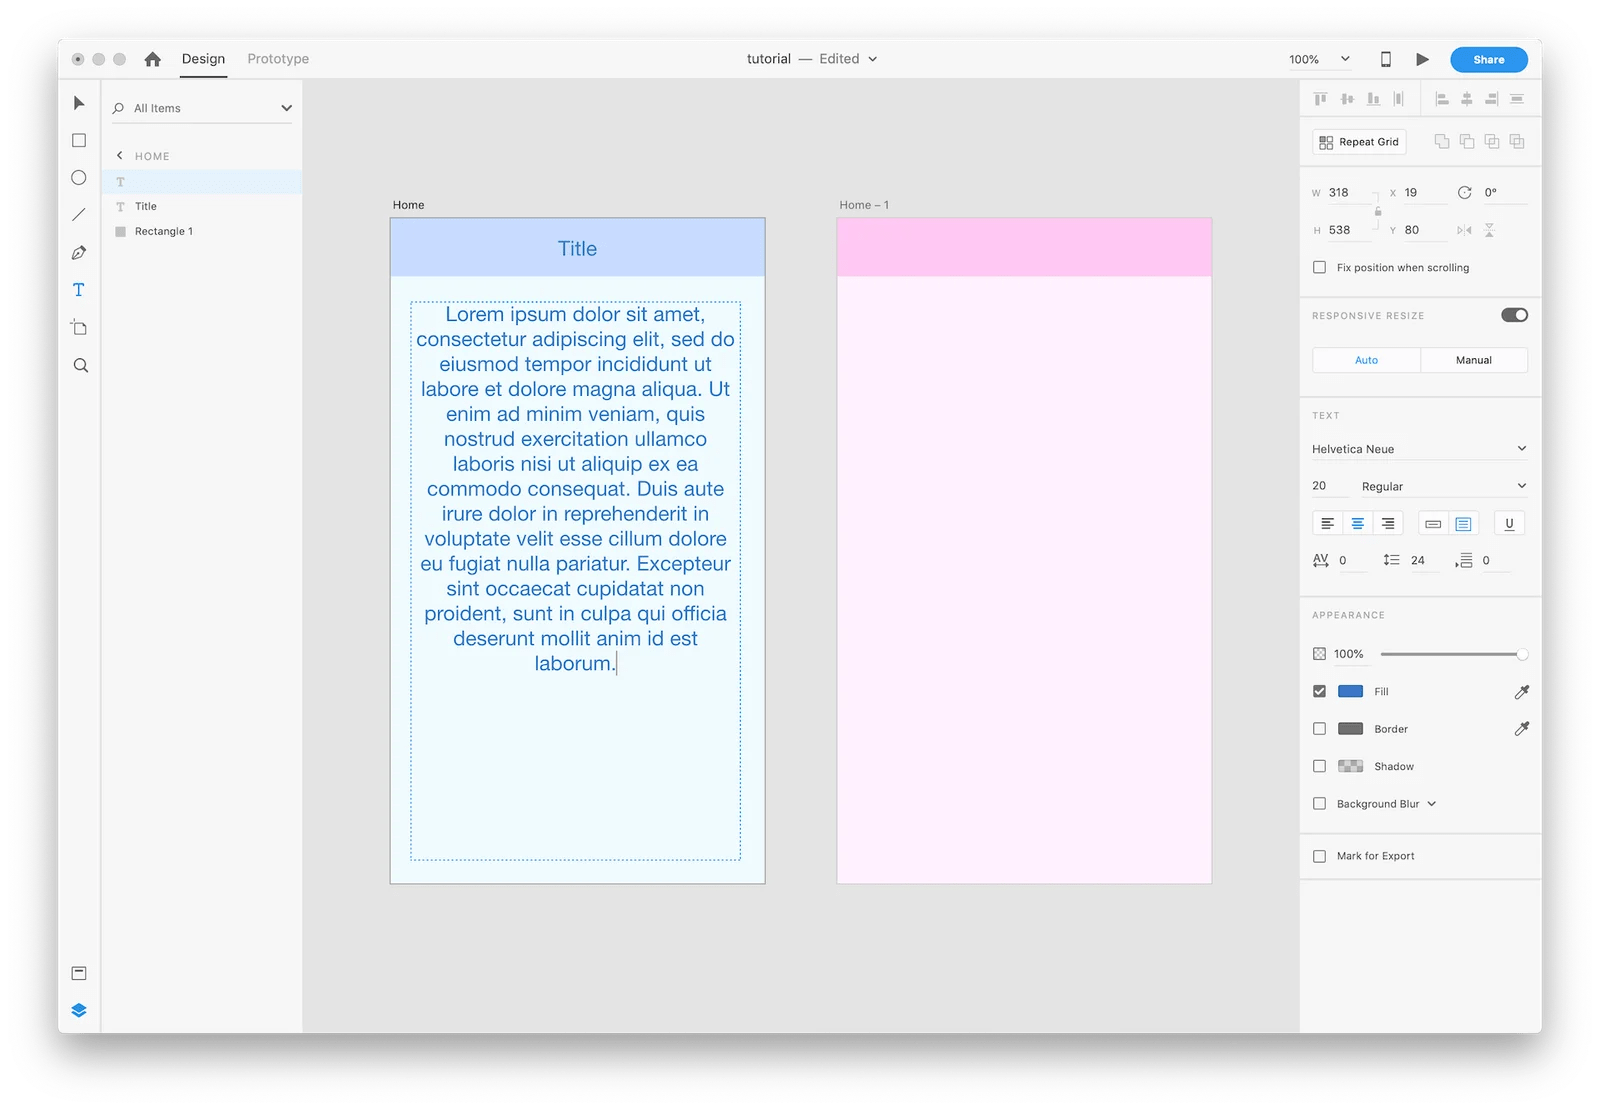
Task: Expand the Background Blur type dropdown
Action: 1432,804
